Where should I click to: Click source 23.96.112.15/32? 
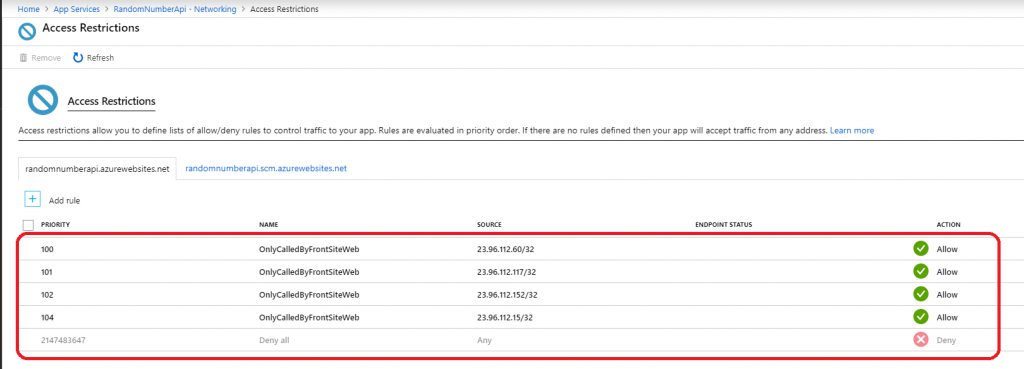coord(505,317)
